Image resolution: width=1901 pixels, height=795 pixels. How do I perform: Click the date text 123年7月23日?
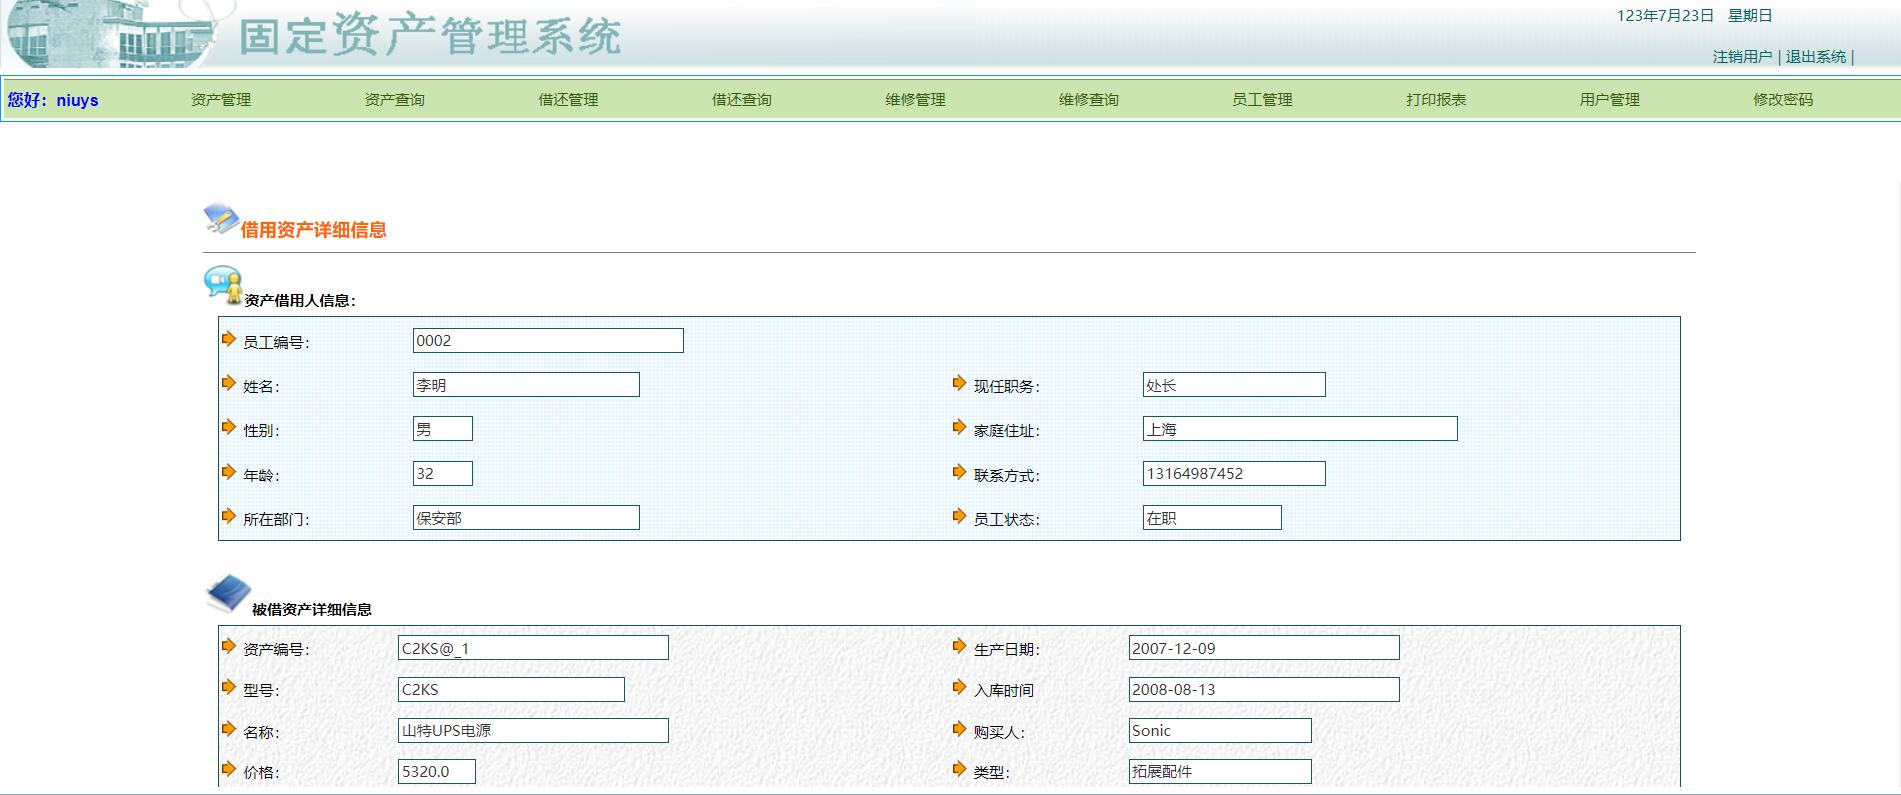click(x=1665, y=16)
